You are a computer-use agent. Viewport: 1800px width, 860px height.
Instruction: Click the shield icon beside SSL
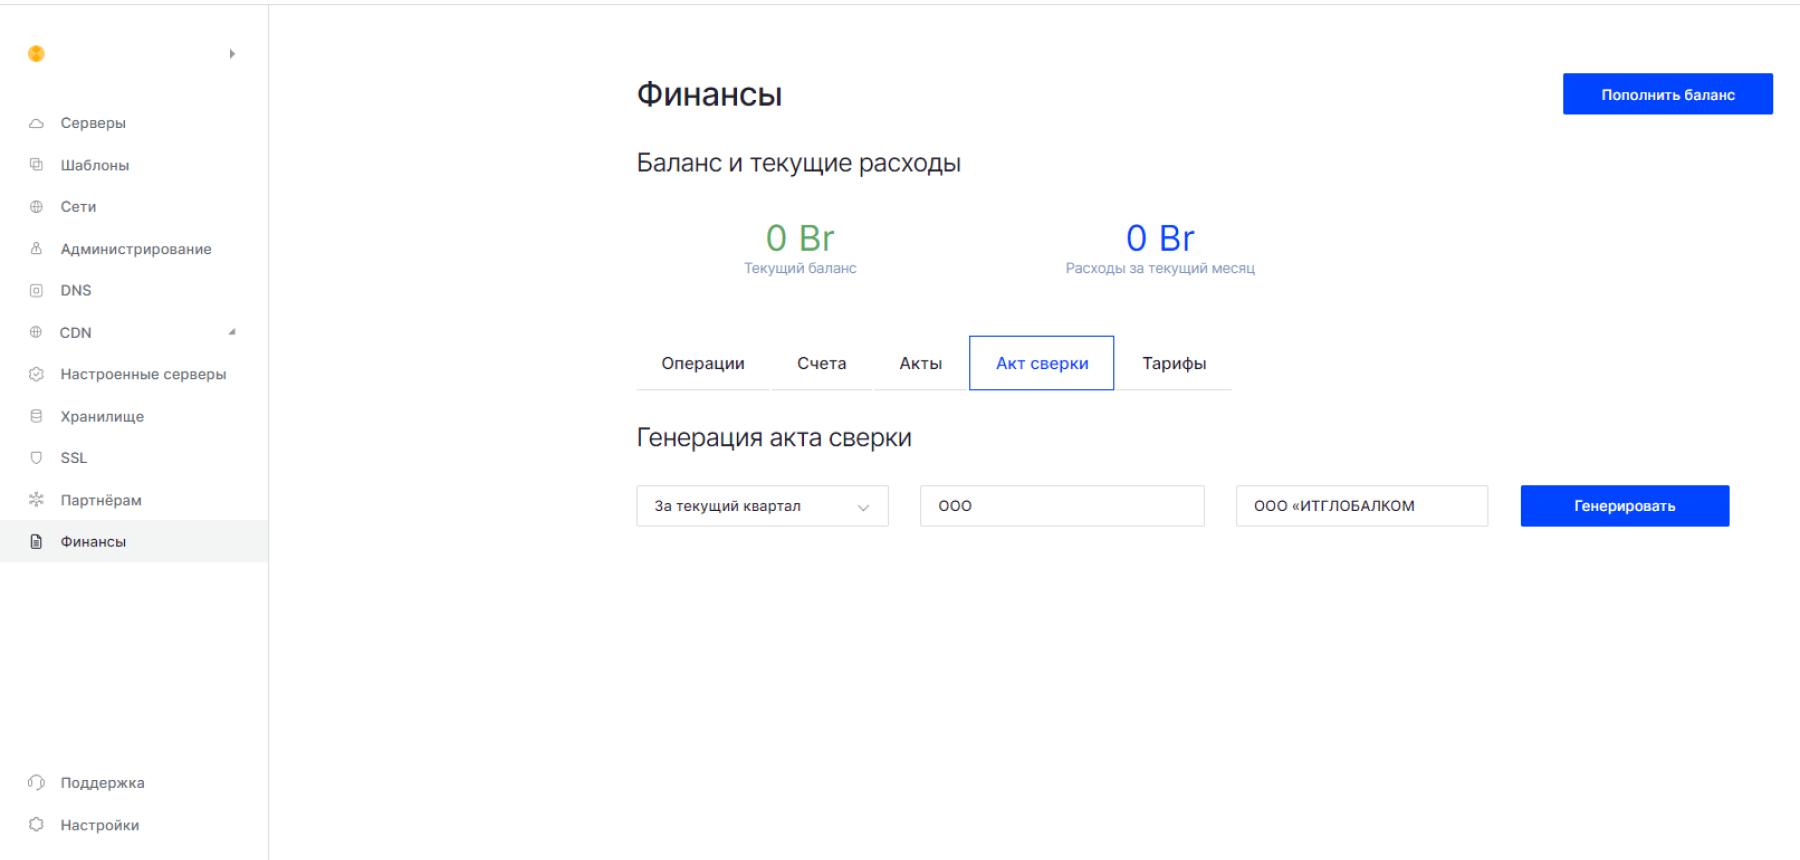pyautogui.click(x=36, y=458)
